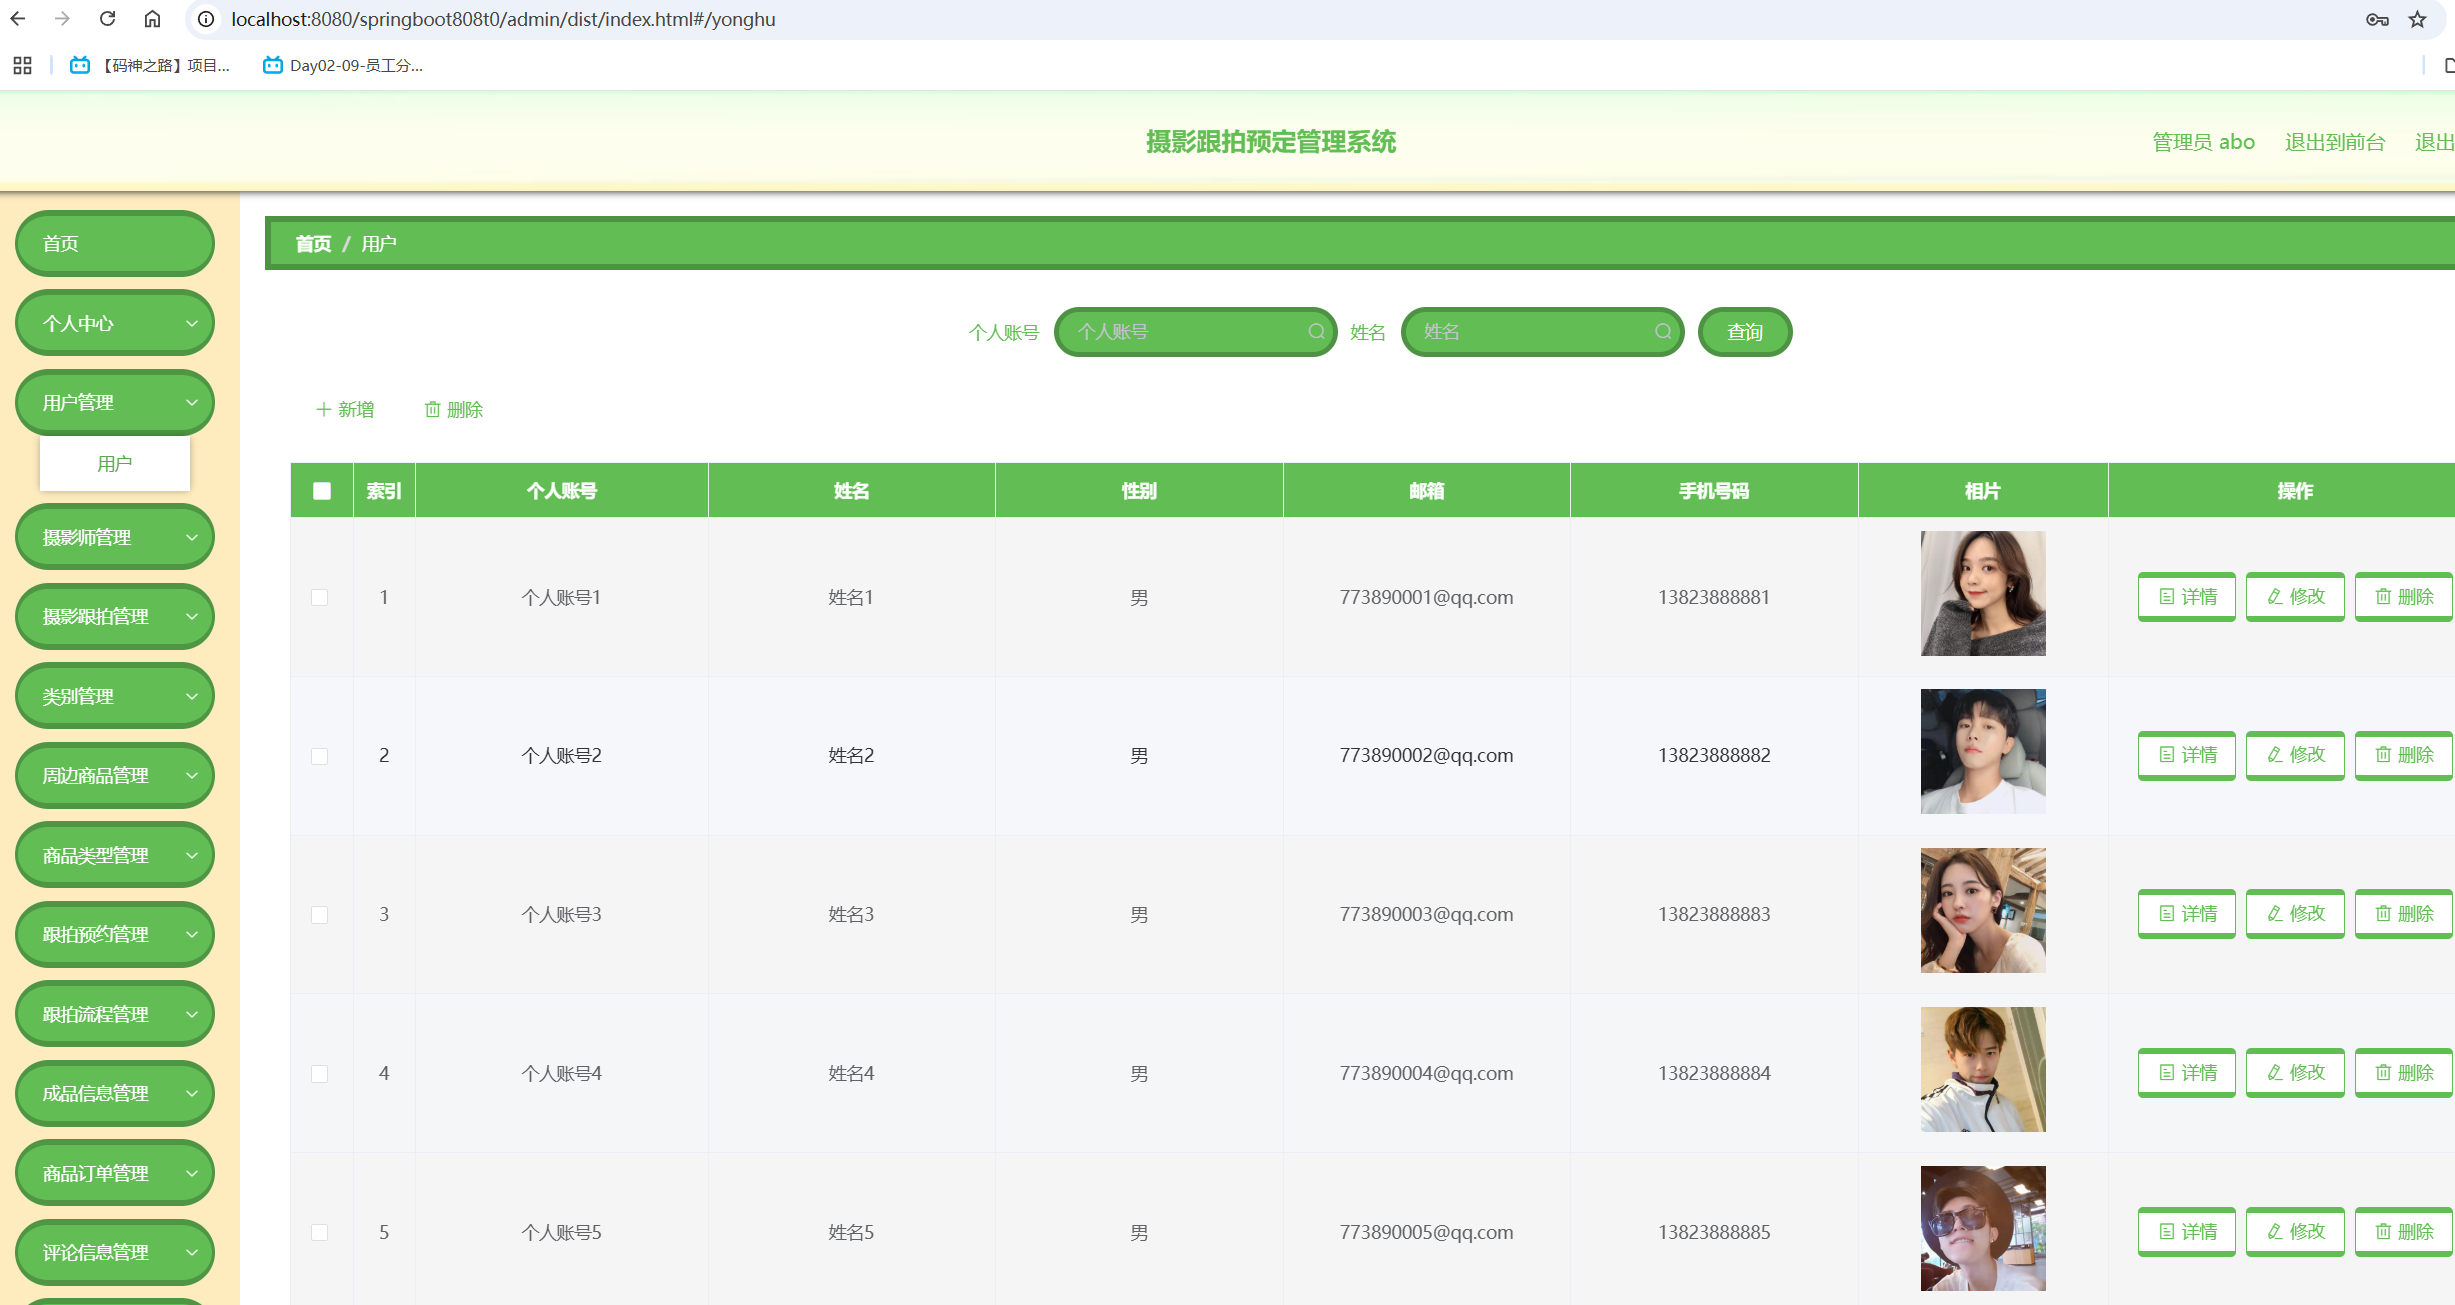Edit 姓名3 with 修改 button
The width and height of the screenshot is (2455, 1305).
tap(2295, 914)
